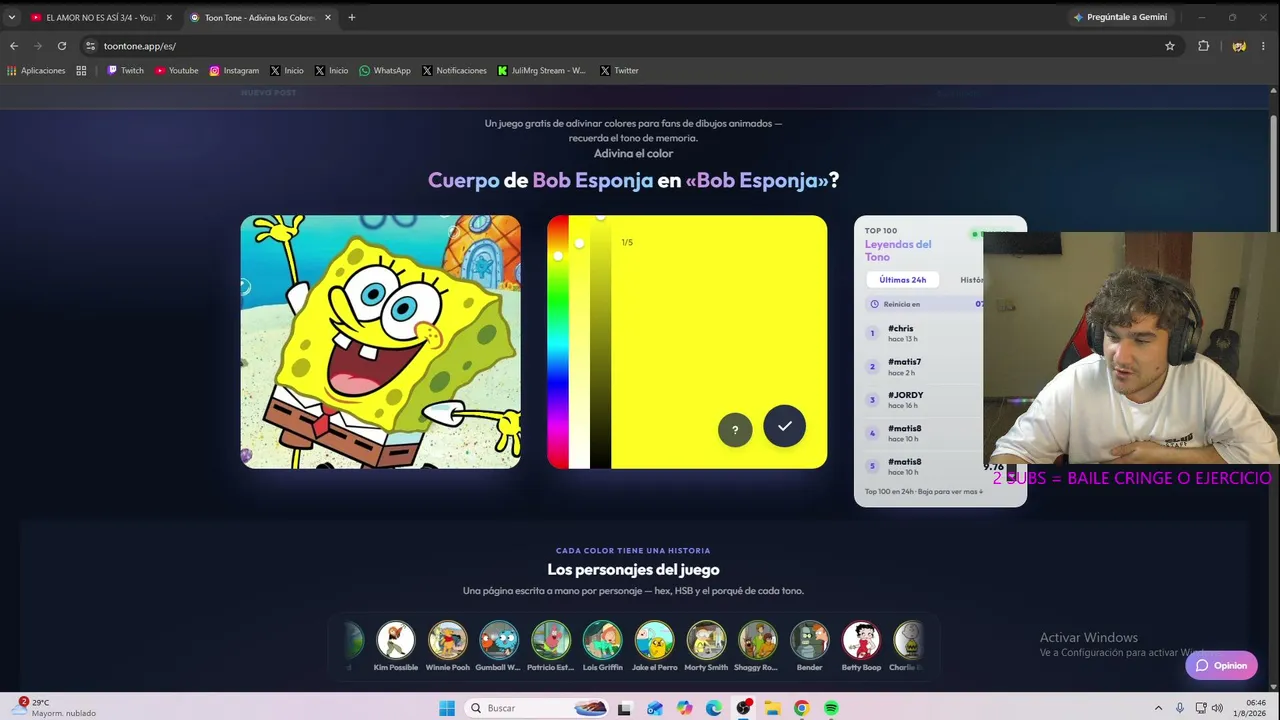Adjust the saturation slider strip

579,342
